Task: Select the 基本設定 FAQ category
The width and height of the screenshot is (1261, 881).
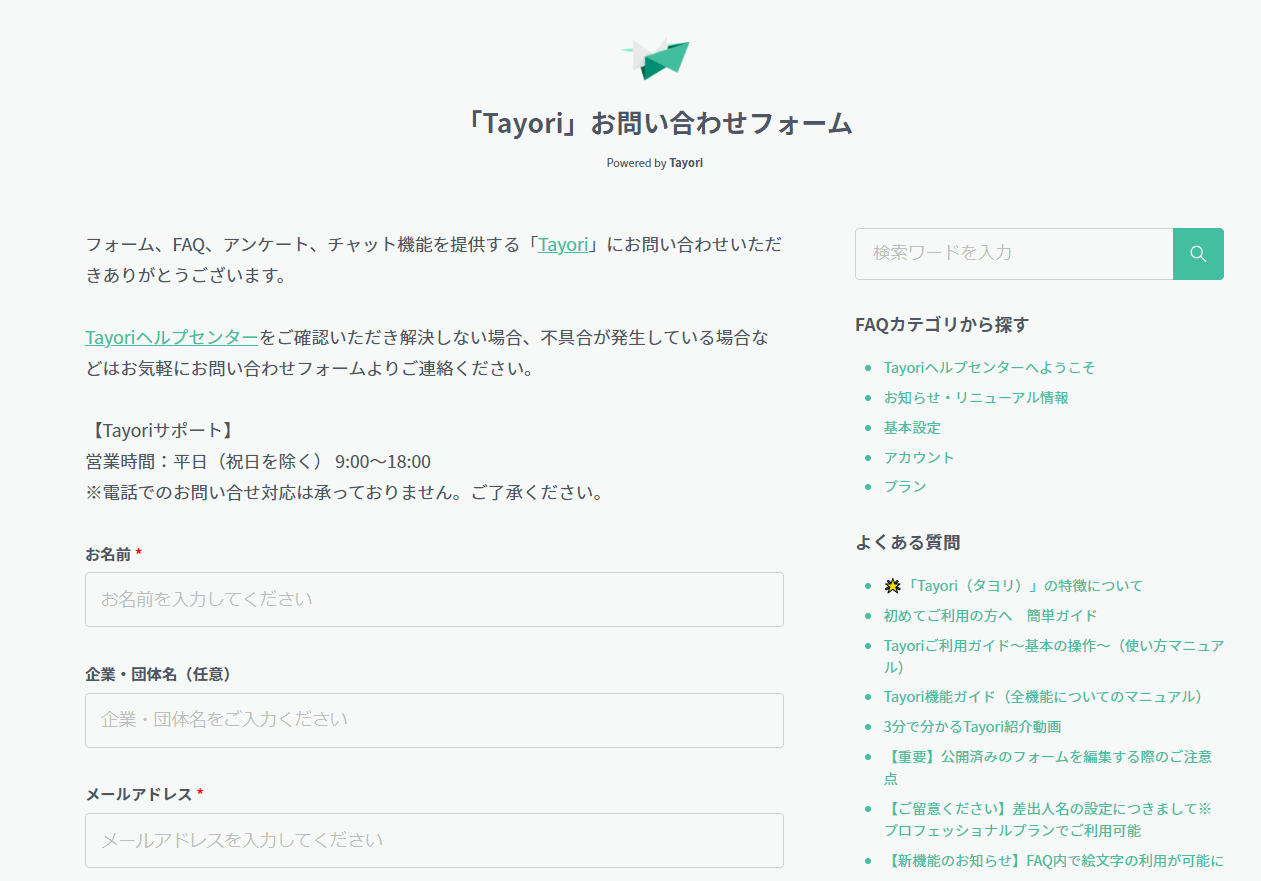Action: pyautogui.click(x=912, y=428)
